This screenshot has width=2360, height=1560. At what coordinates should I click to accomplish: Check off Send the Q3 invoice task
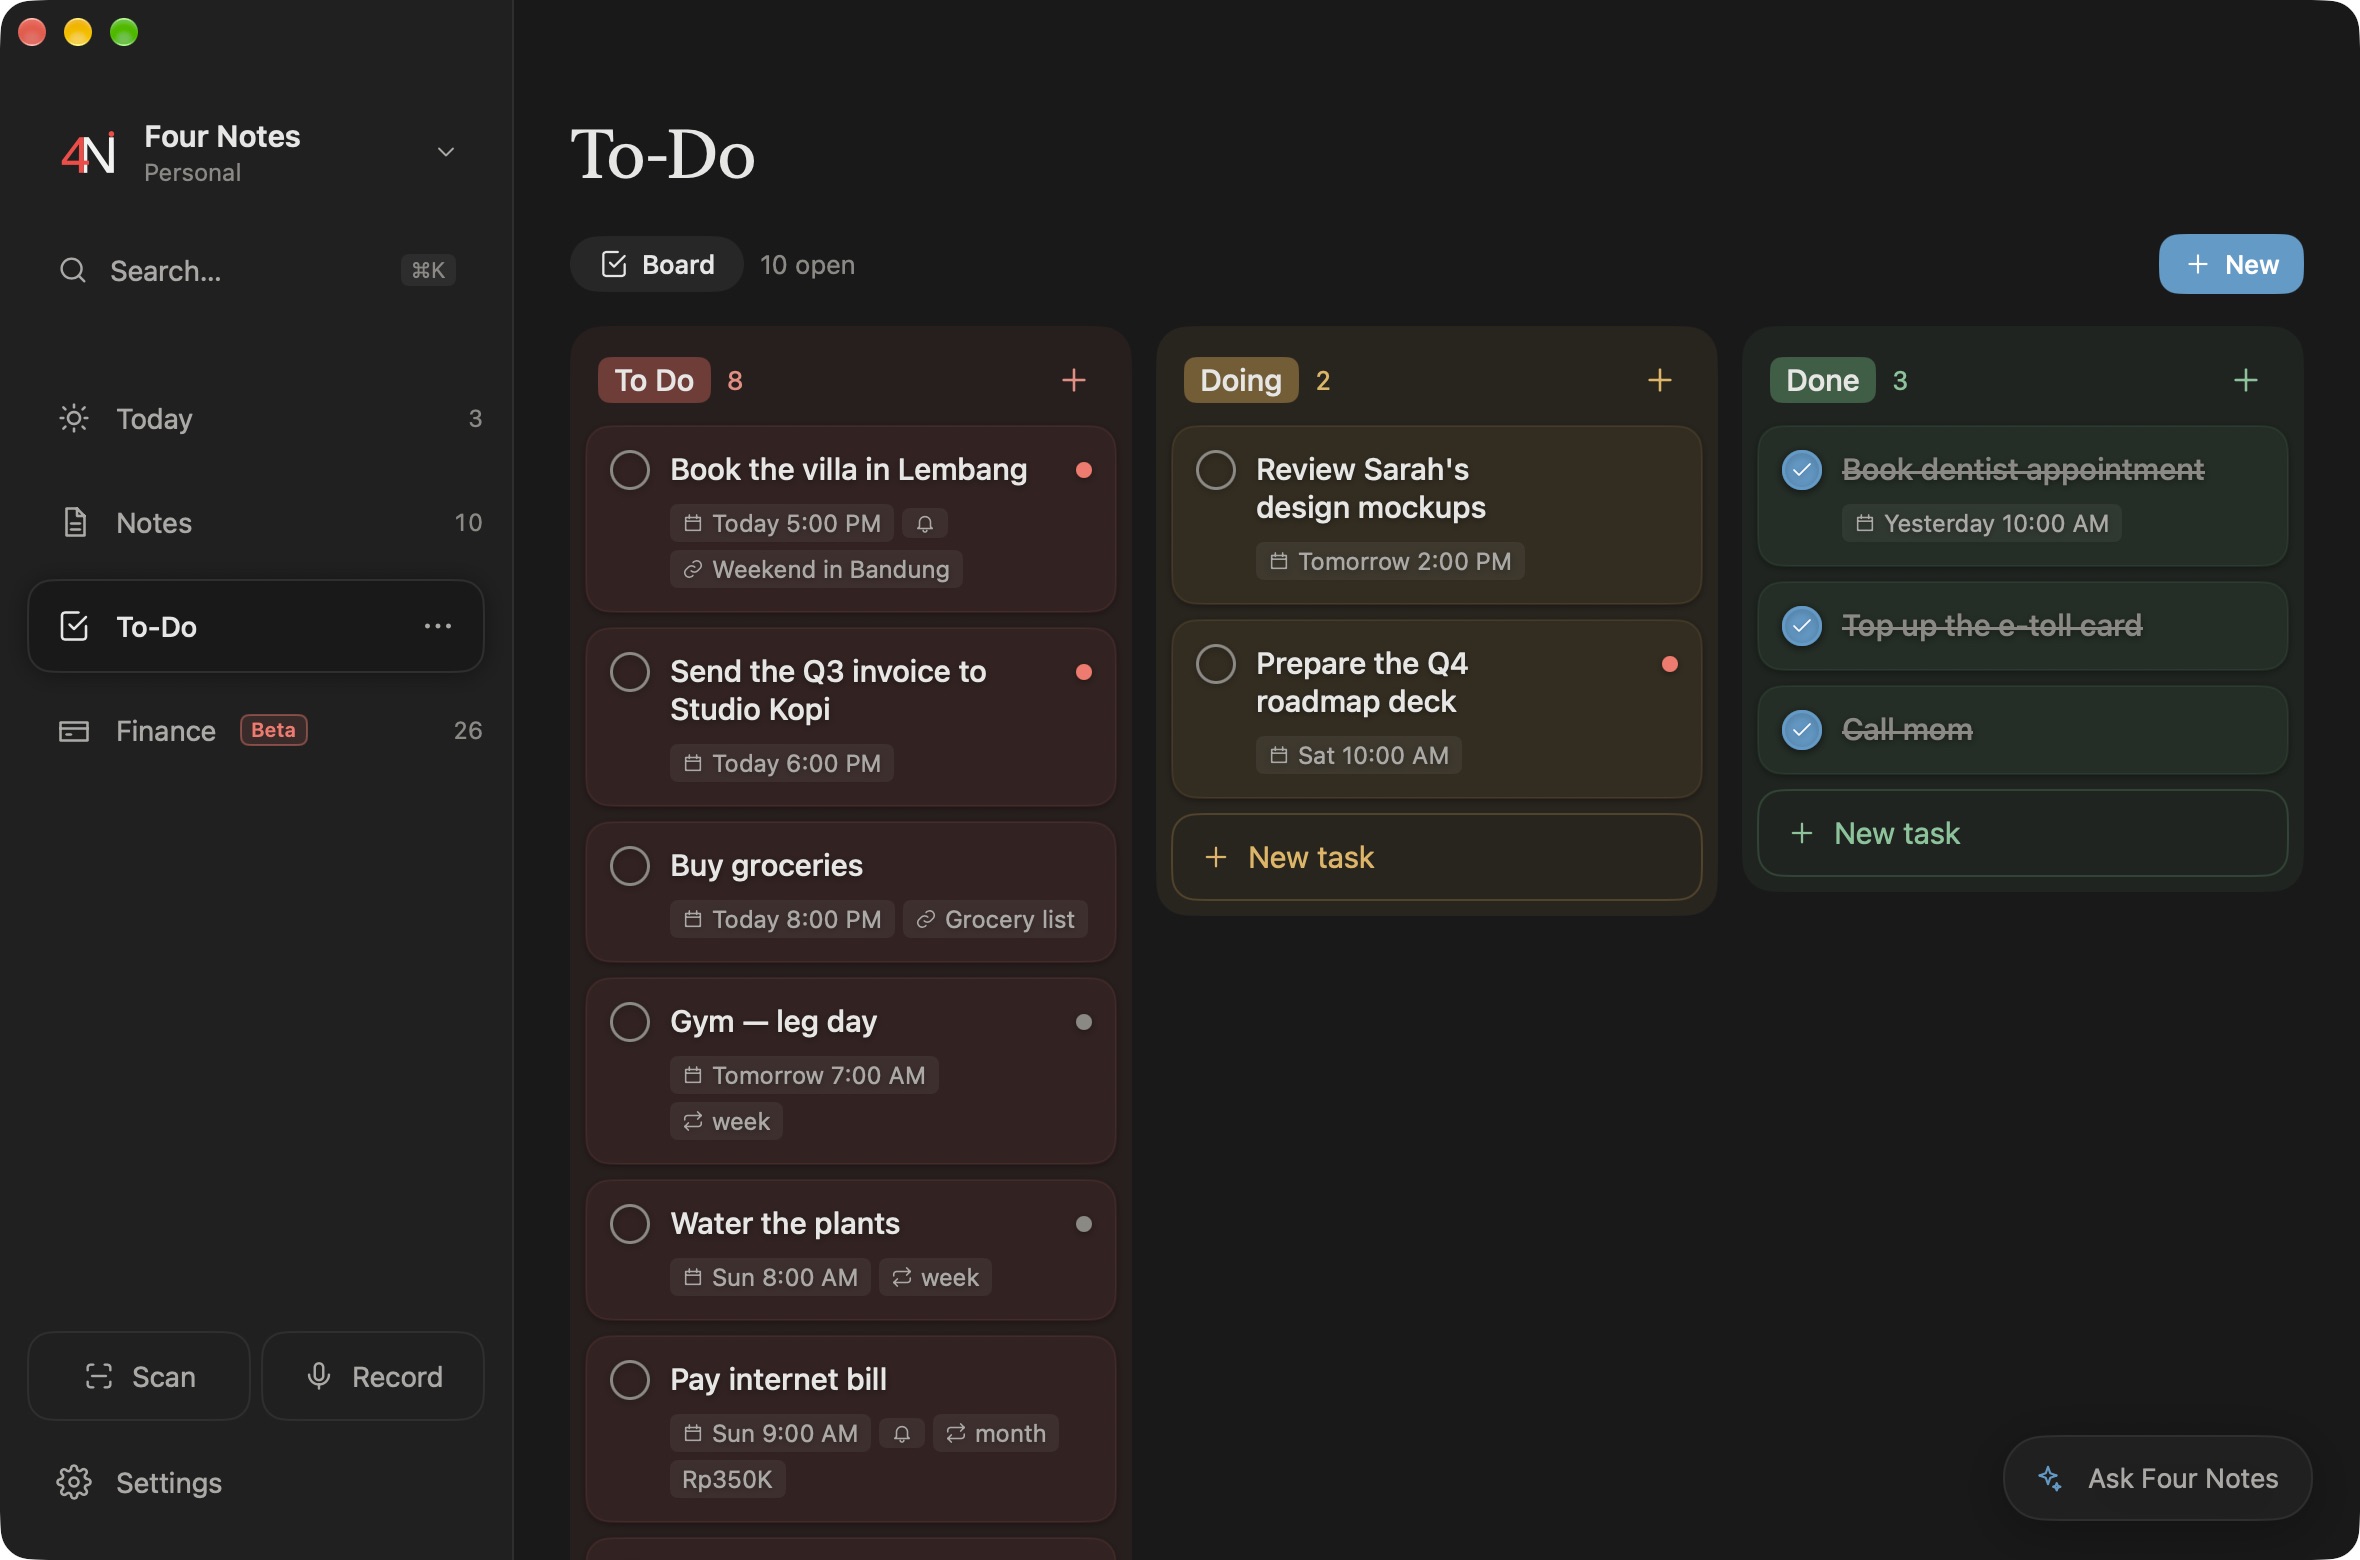[x=630, y=672]
